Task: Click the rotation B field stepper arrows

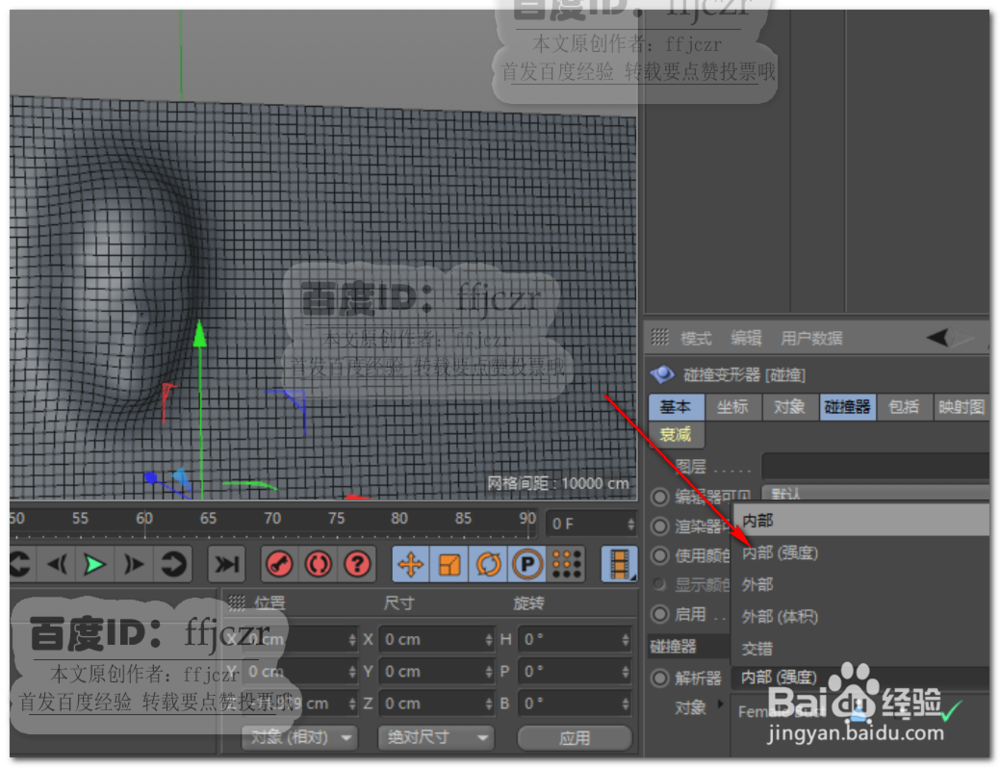Action: point(625,703)
